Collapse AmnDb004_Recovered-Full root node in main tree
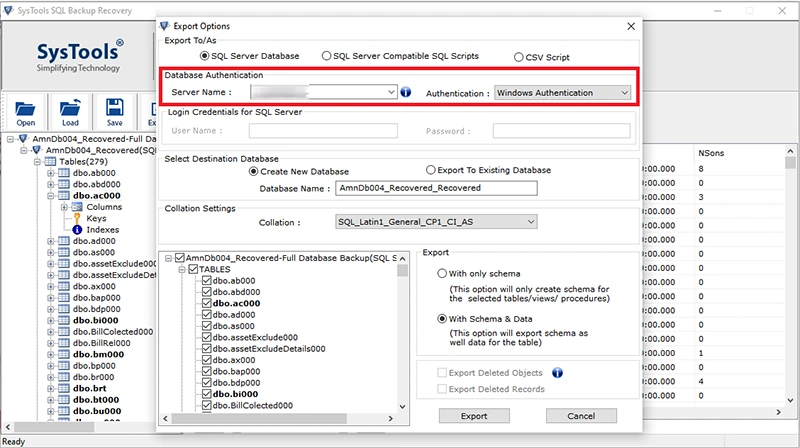The height and width of the screenshot is (448, 800). point(10,139)
